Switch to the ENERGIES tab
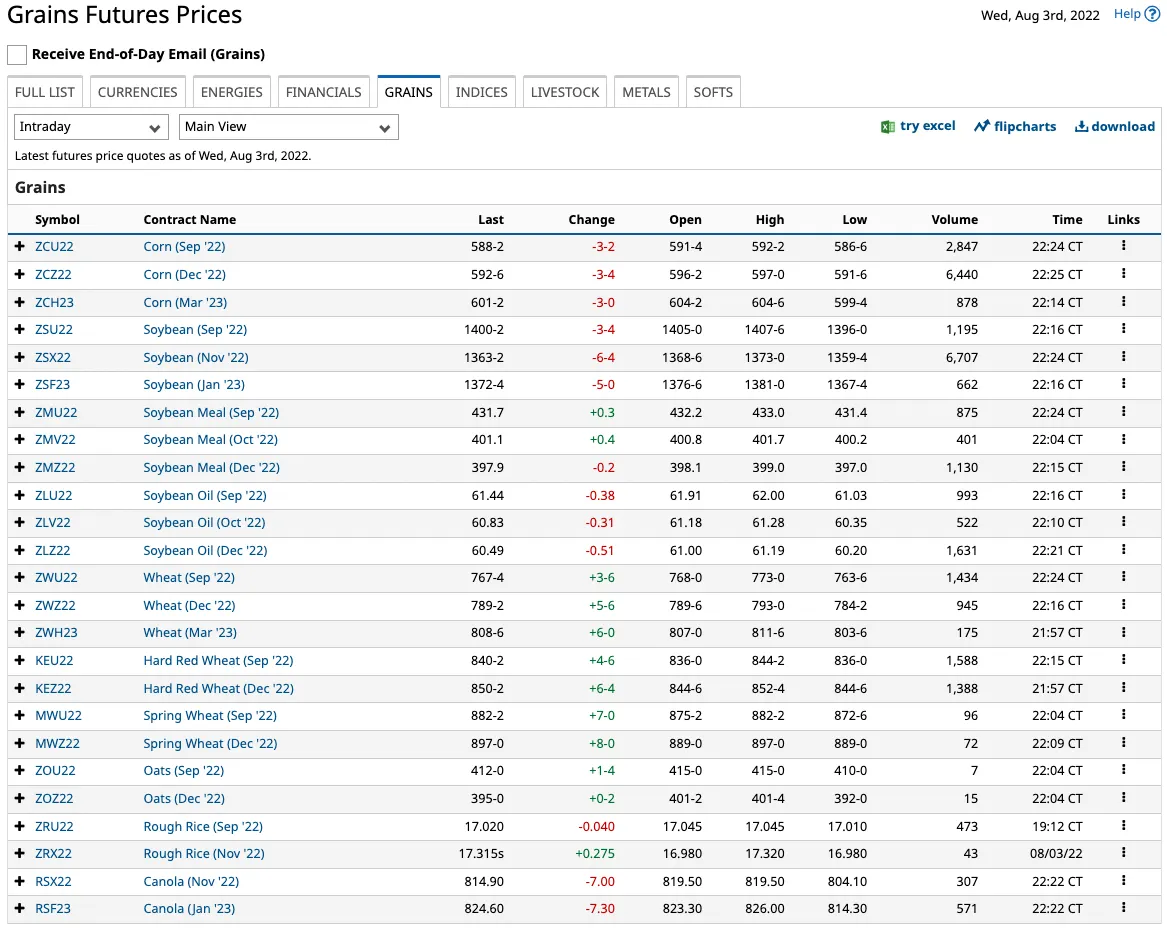This screenshot has width=1167, height=932. [x=231, y=92]
